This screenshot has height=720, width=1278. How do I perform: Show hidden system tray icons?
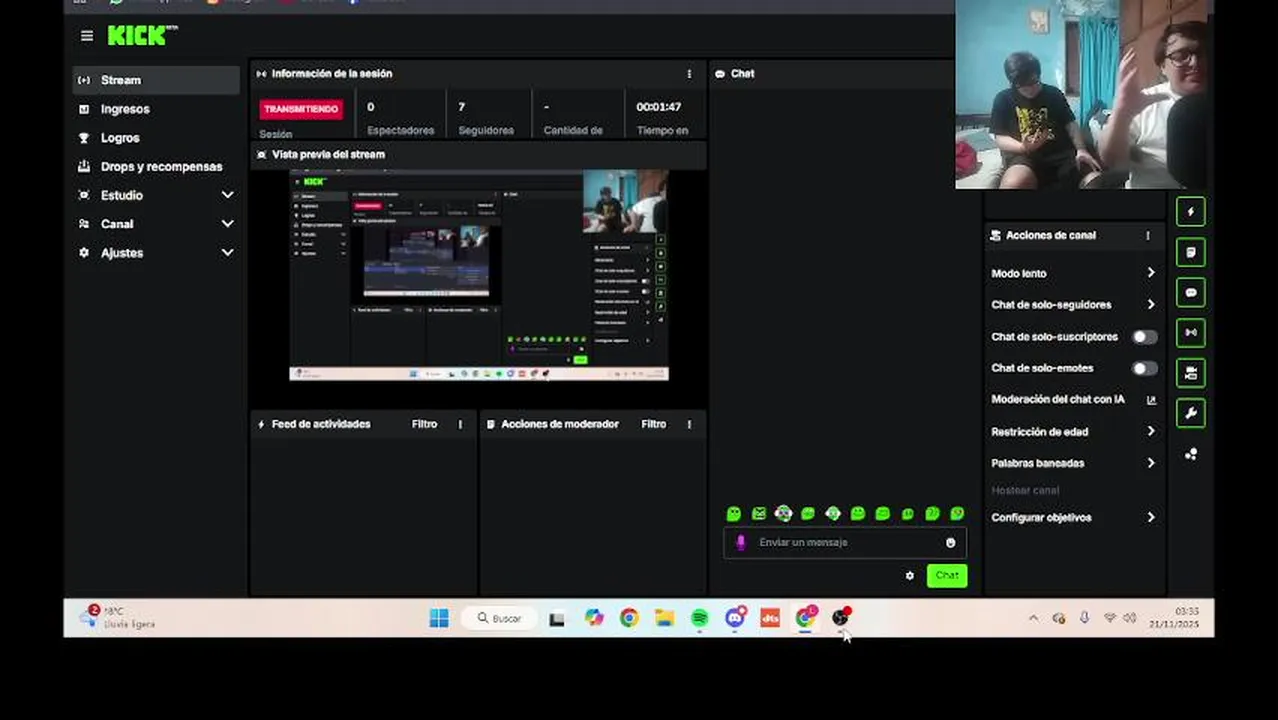pos(1033,618)
